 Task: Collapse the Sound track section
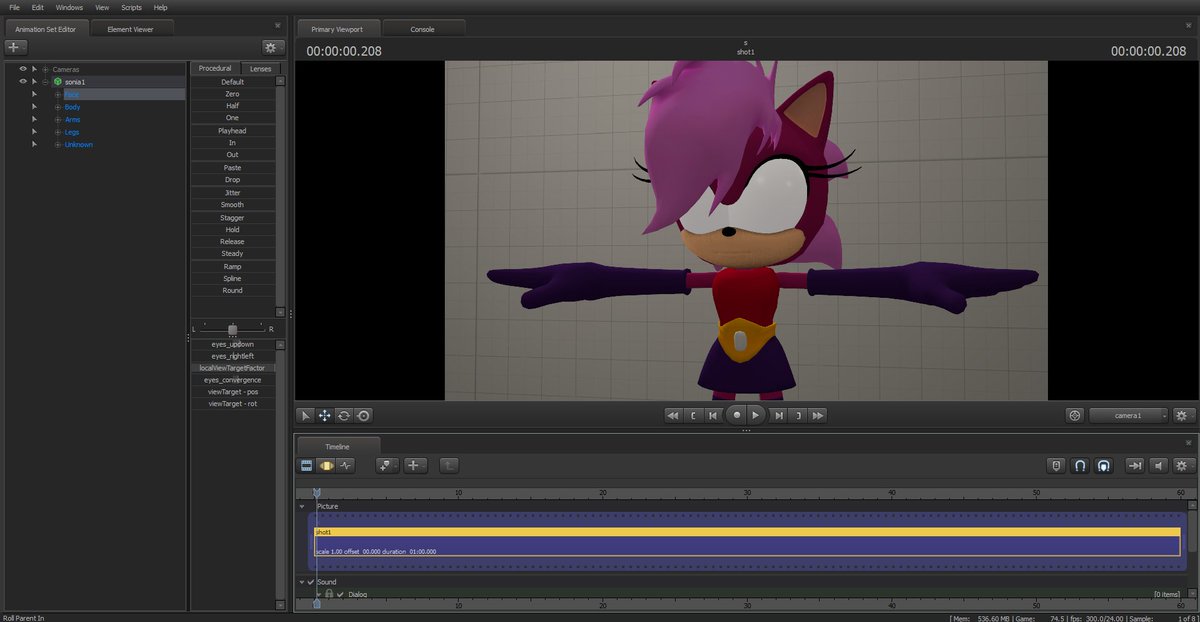[302, 581]
